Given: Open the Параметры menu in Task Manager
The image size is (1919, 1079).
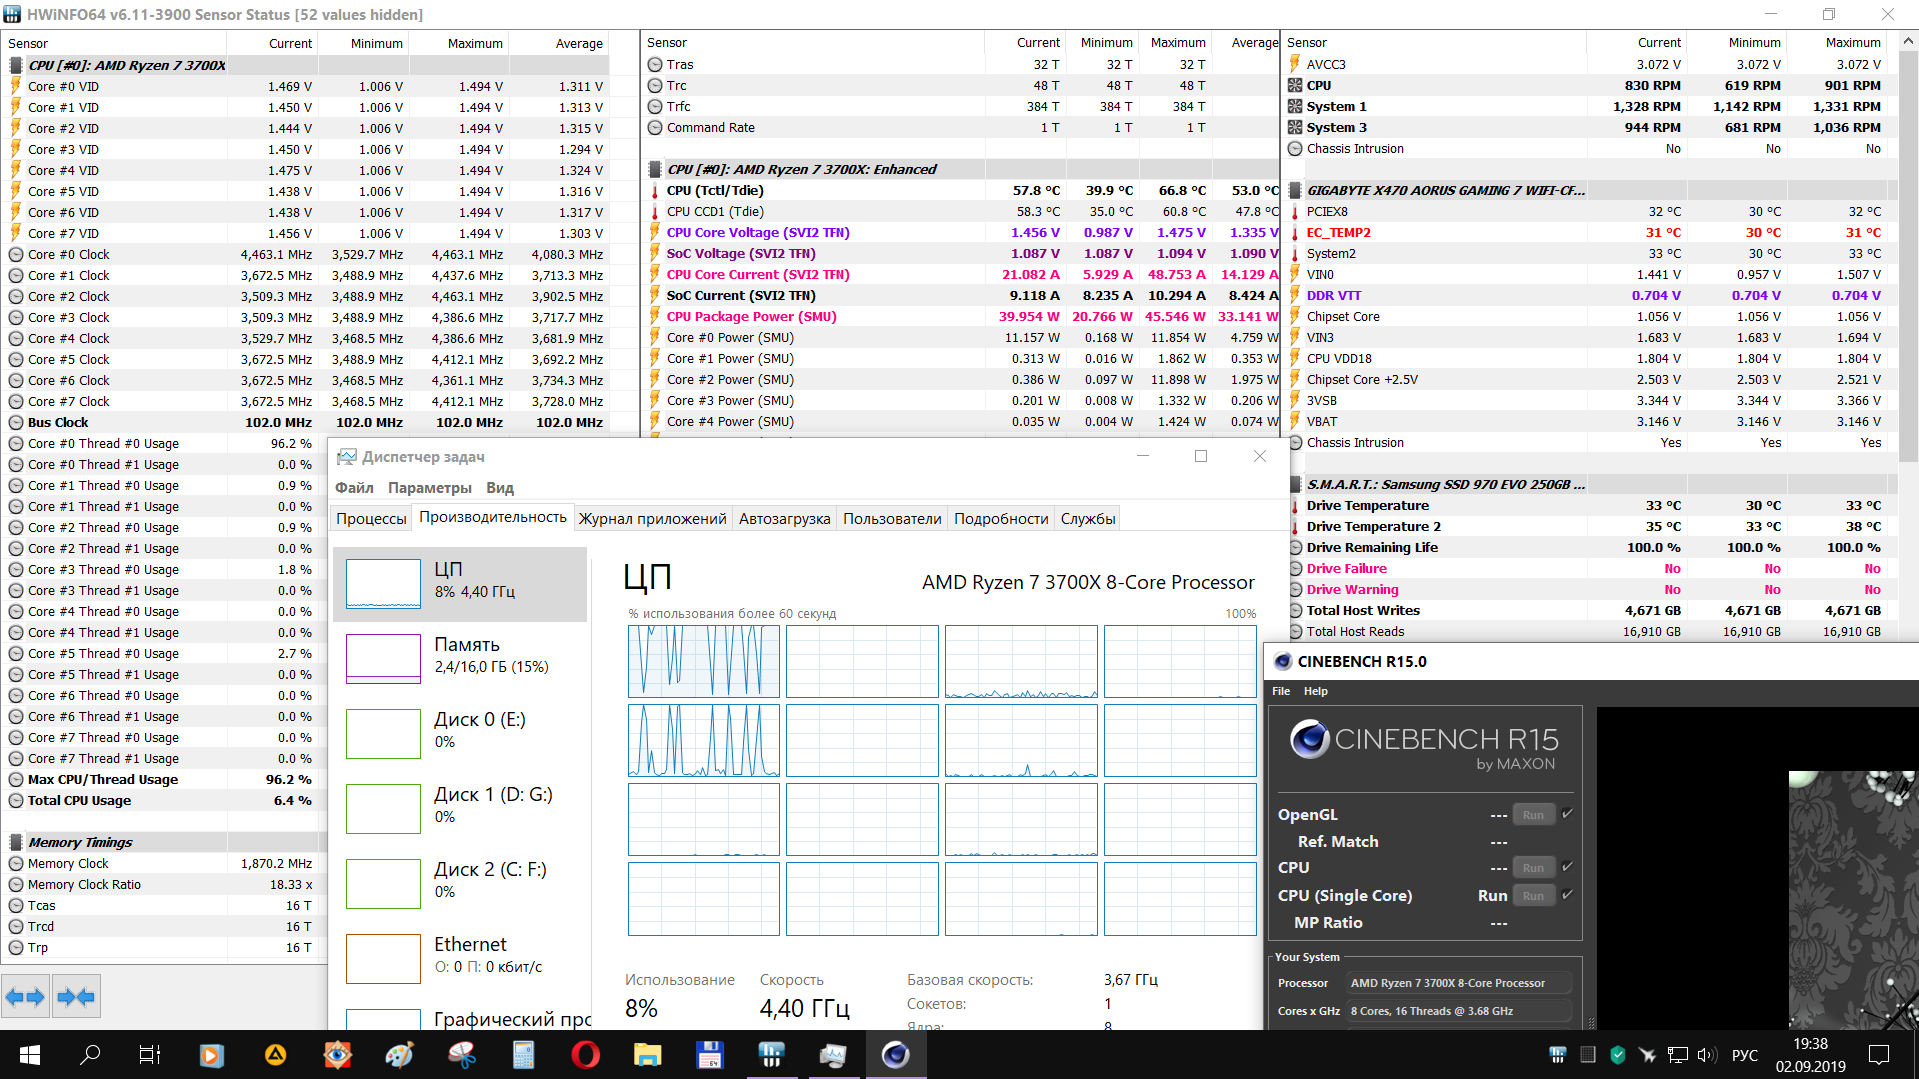Looking at the screenshot, I should click(429, 488).
